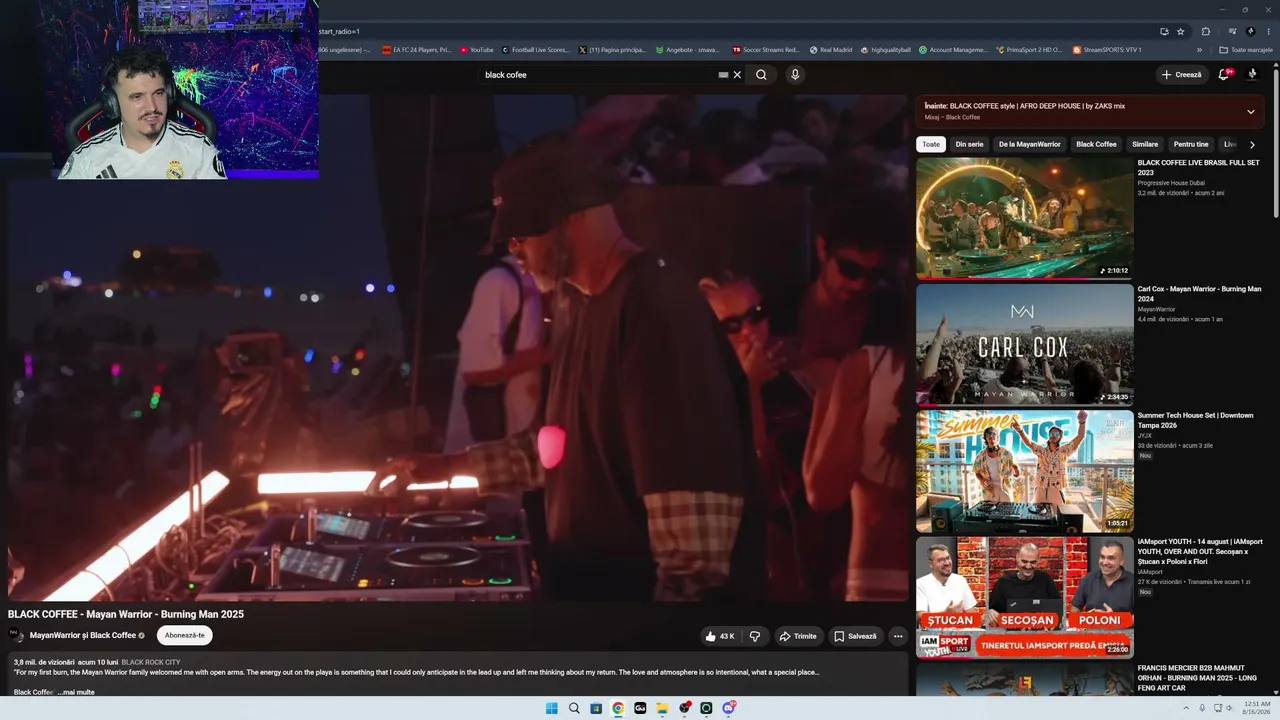Image resolution: width=1280 pixels, height=720 pixels.
Task: Open the Windows Start menu
Action: (x=552, y=708)
